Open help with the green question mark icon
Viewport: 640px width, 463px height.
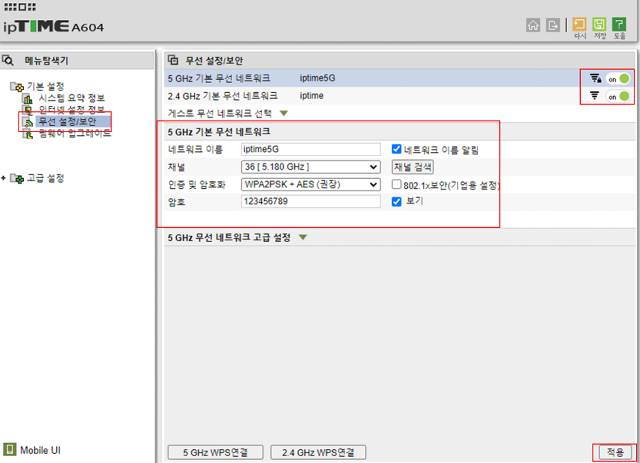[619, 24]
